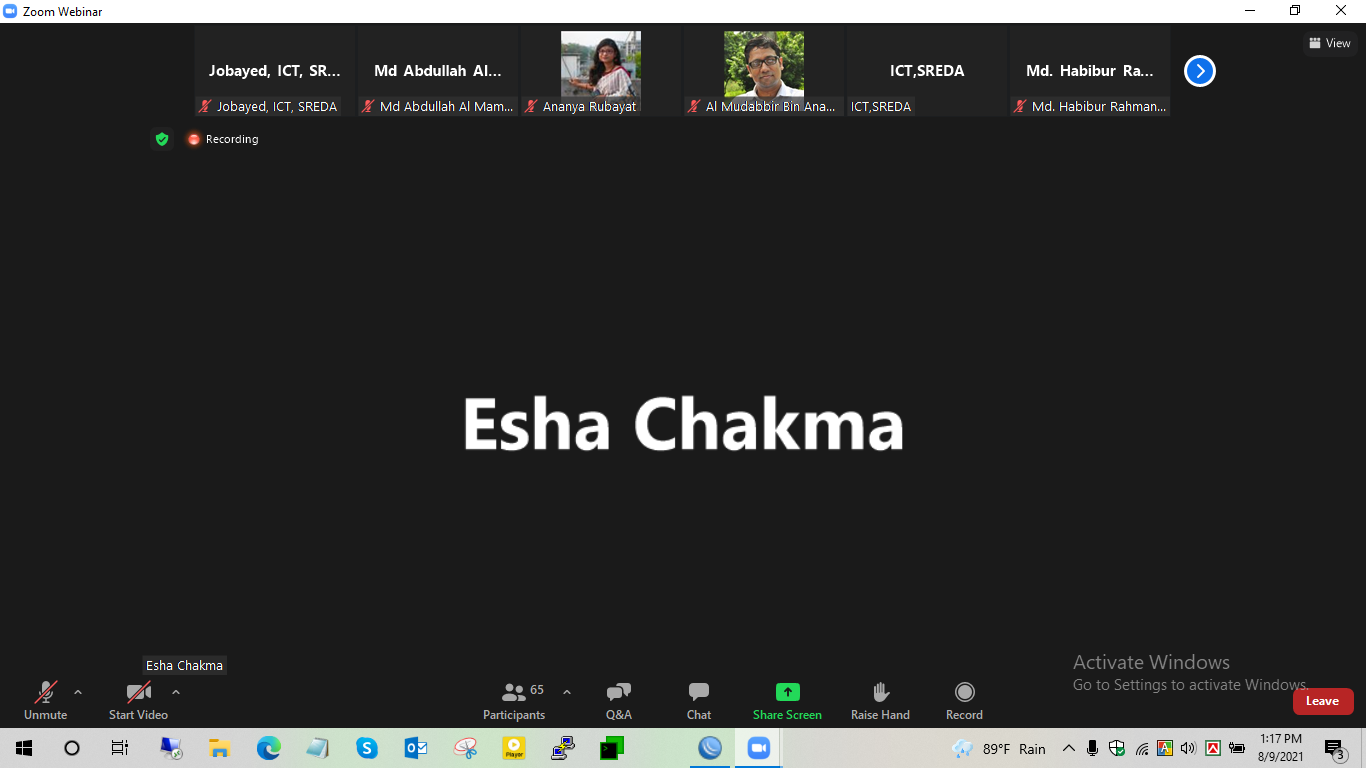Show hidden system tray icons

tap(1068, 748)
